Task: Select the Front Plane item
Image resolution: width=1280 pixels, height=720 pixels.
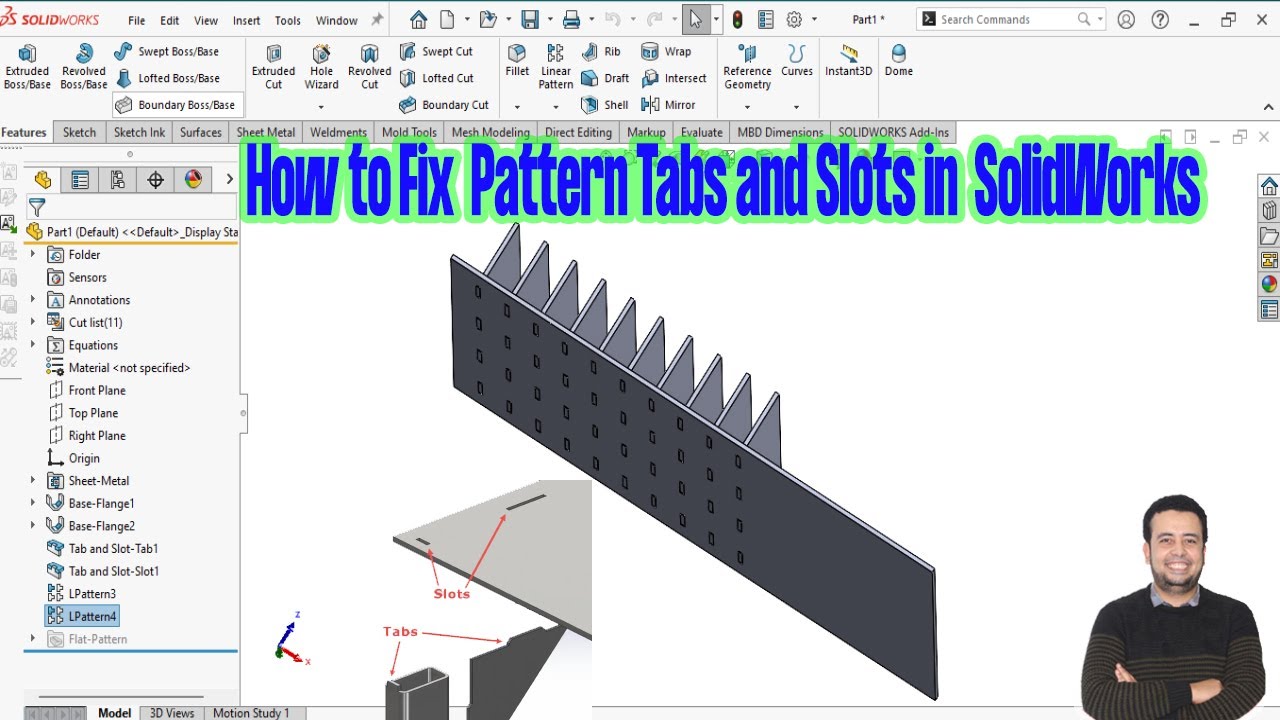Action: (x=87, y=390)
